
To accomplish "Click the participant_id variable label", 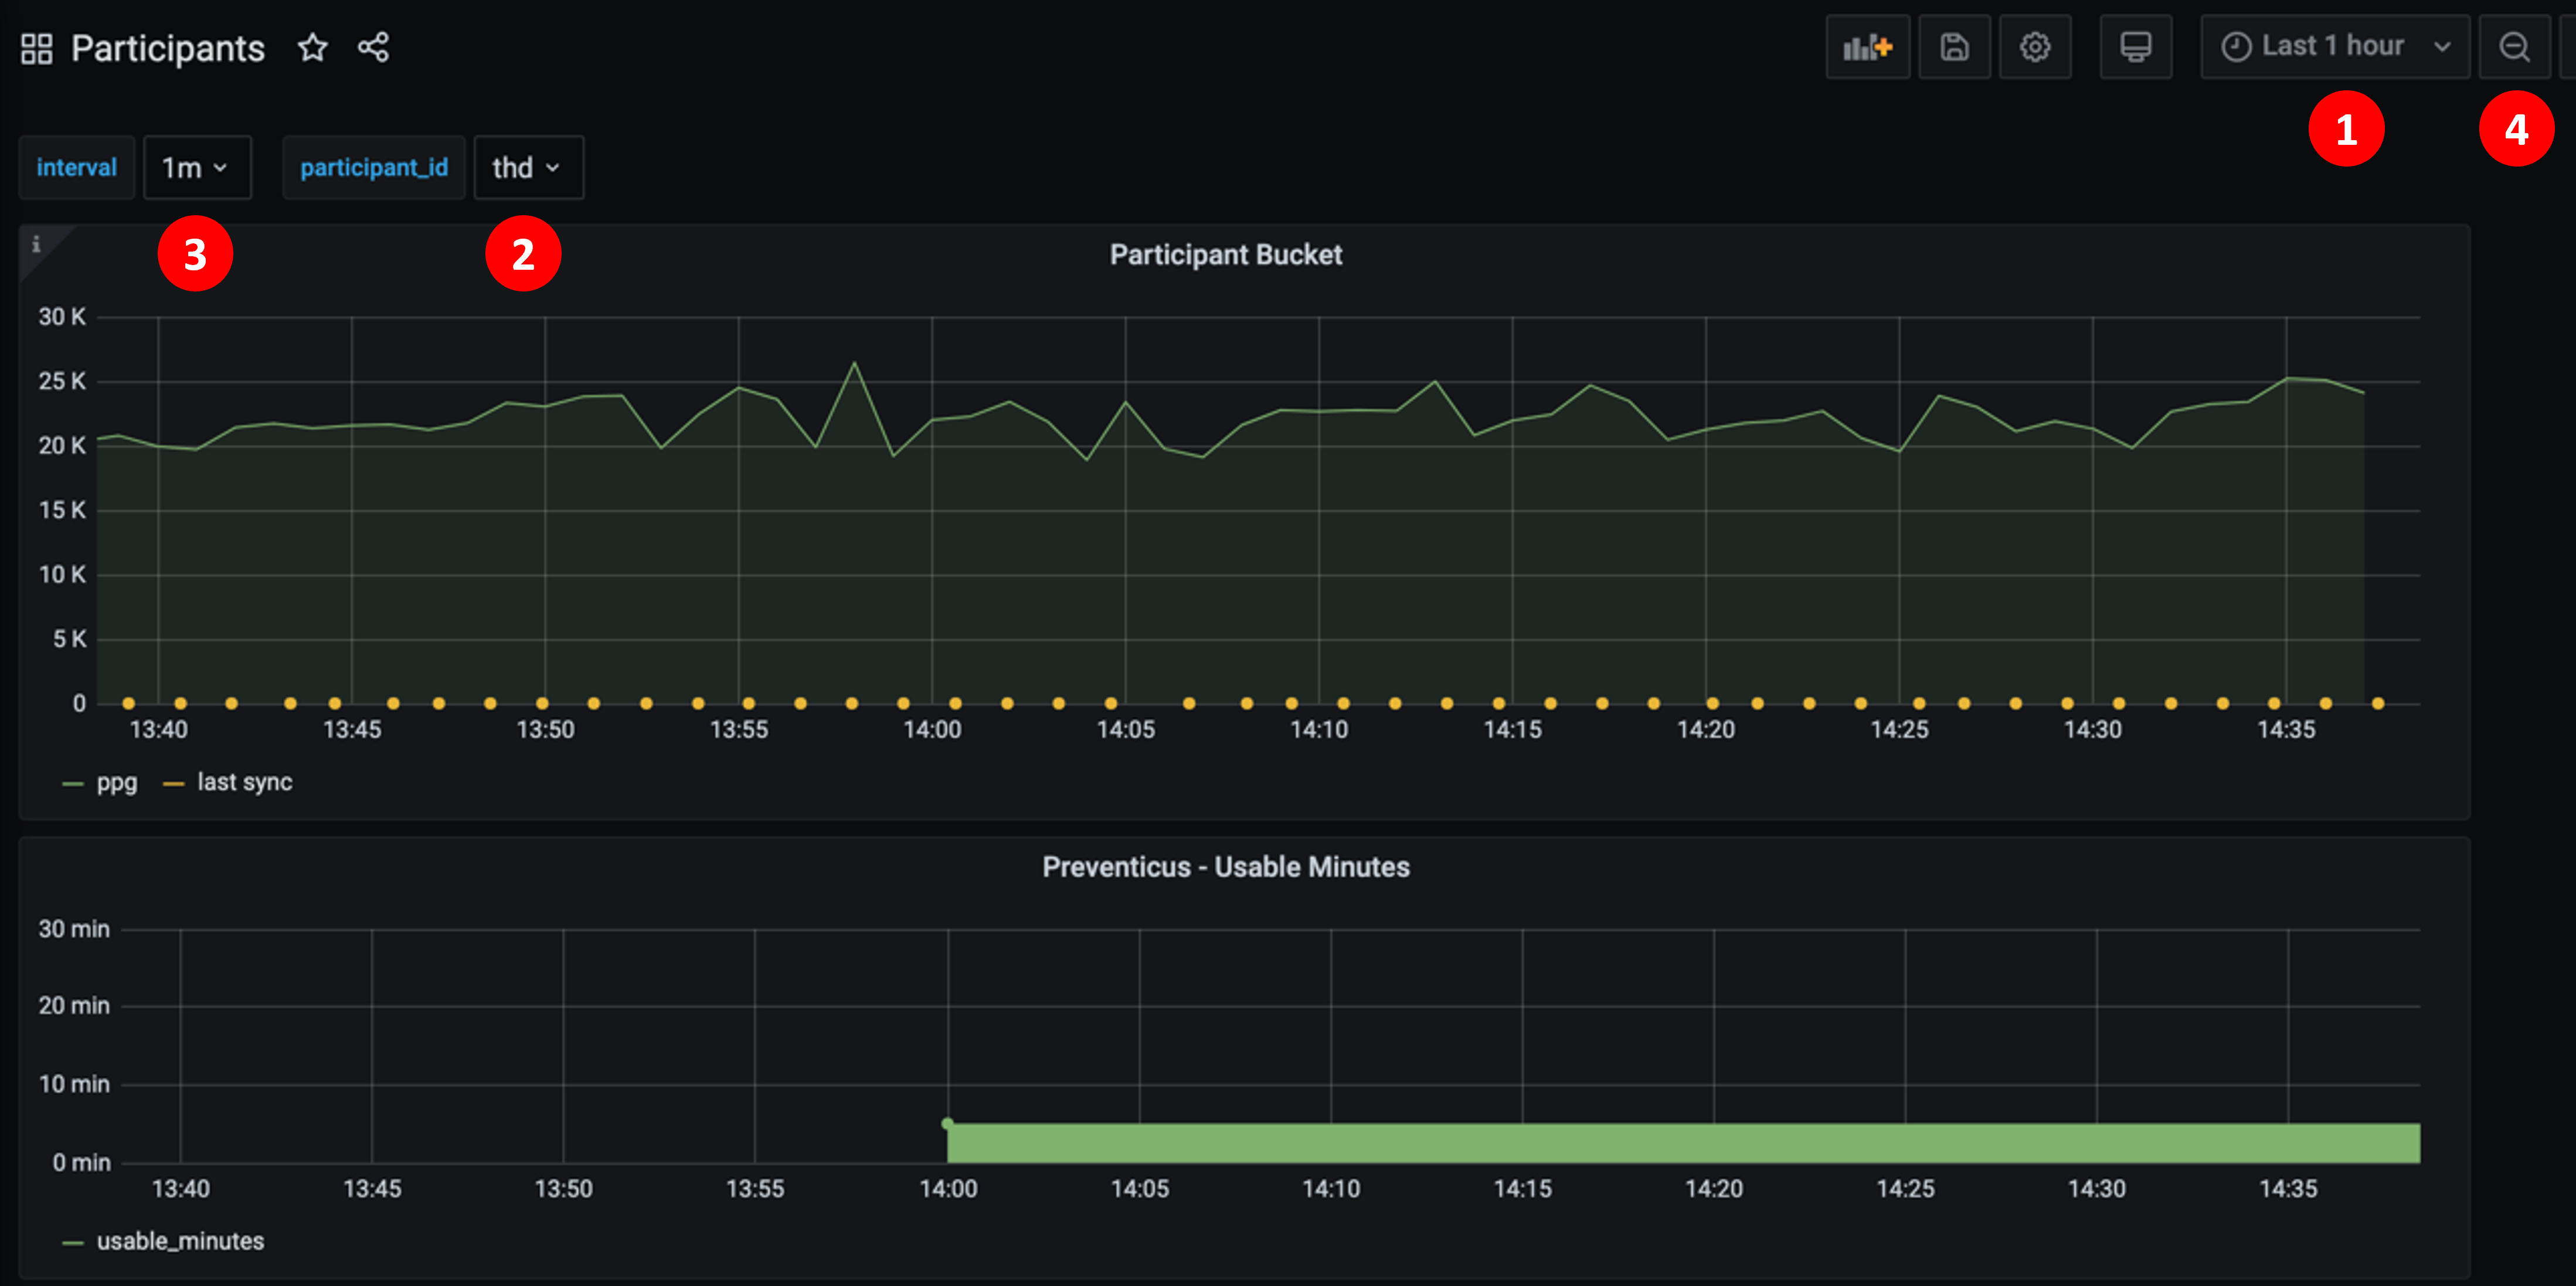I will tap(373, 167).
